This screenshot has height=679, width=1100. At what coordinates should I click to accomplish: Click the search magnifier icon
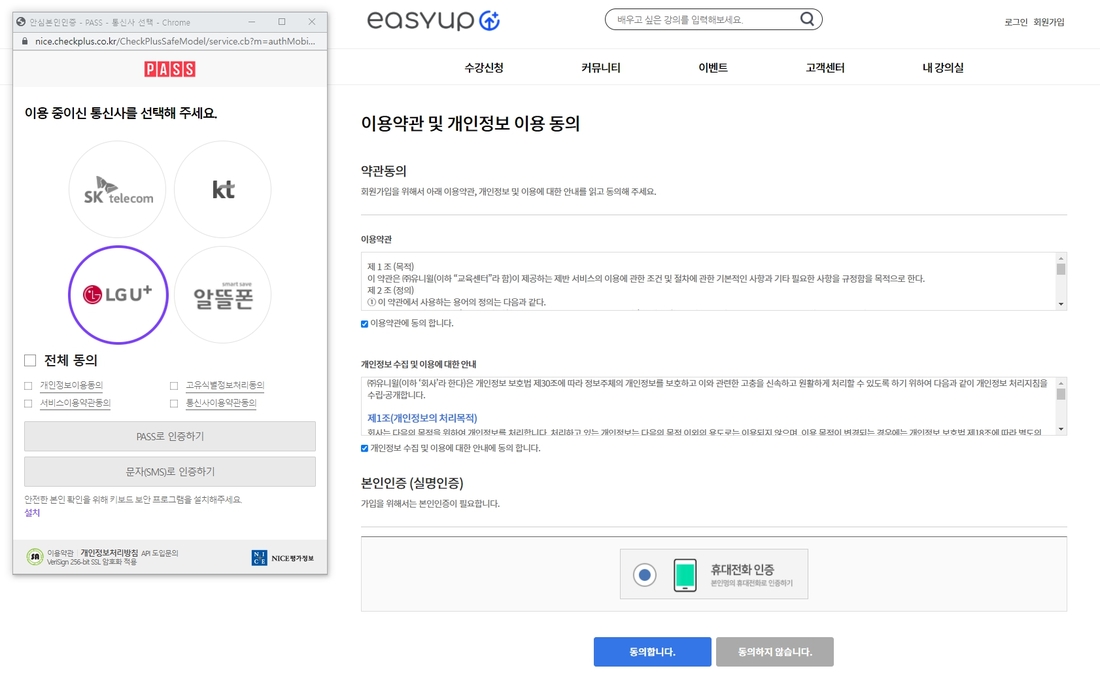click(x=807, y=19)
